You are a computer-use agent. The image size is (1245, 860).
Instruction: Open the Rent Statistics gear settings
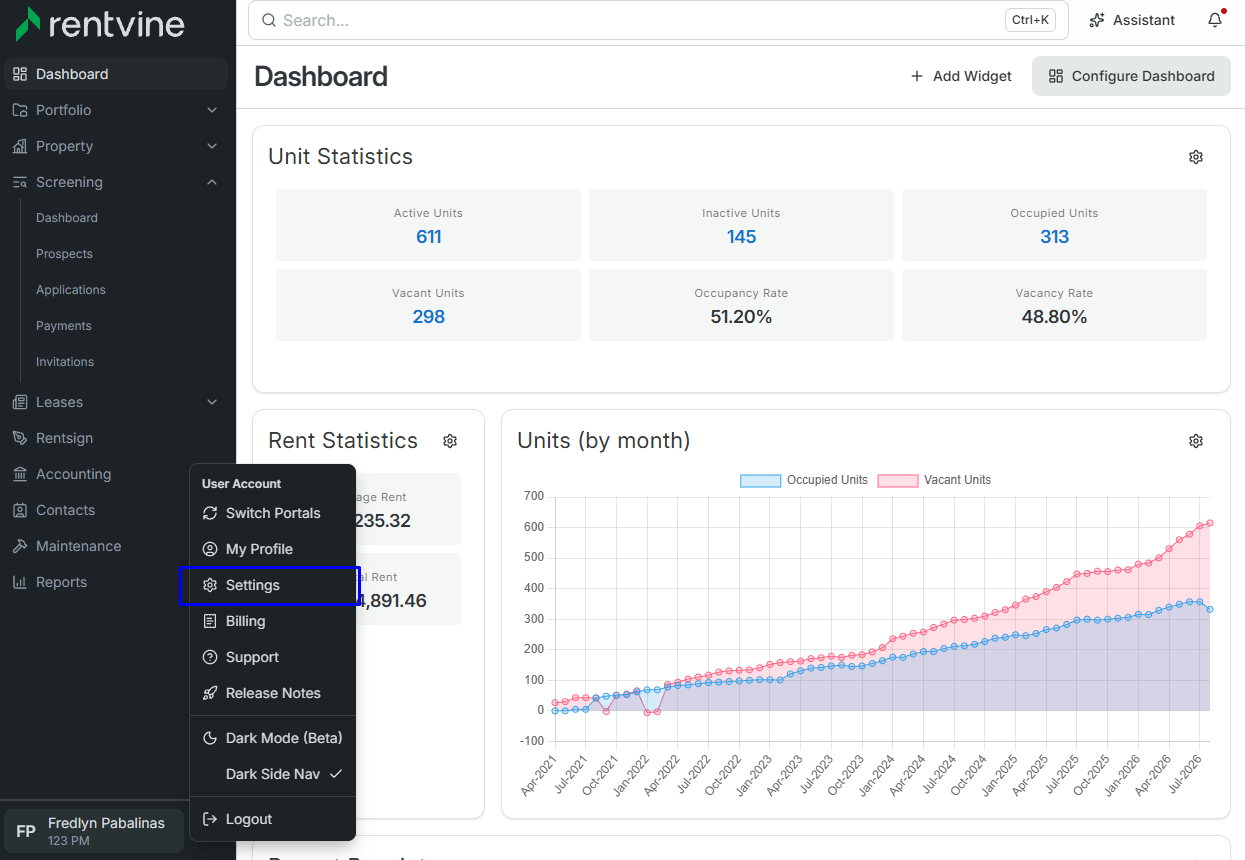tap(450, 441)
